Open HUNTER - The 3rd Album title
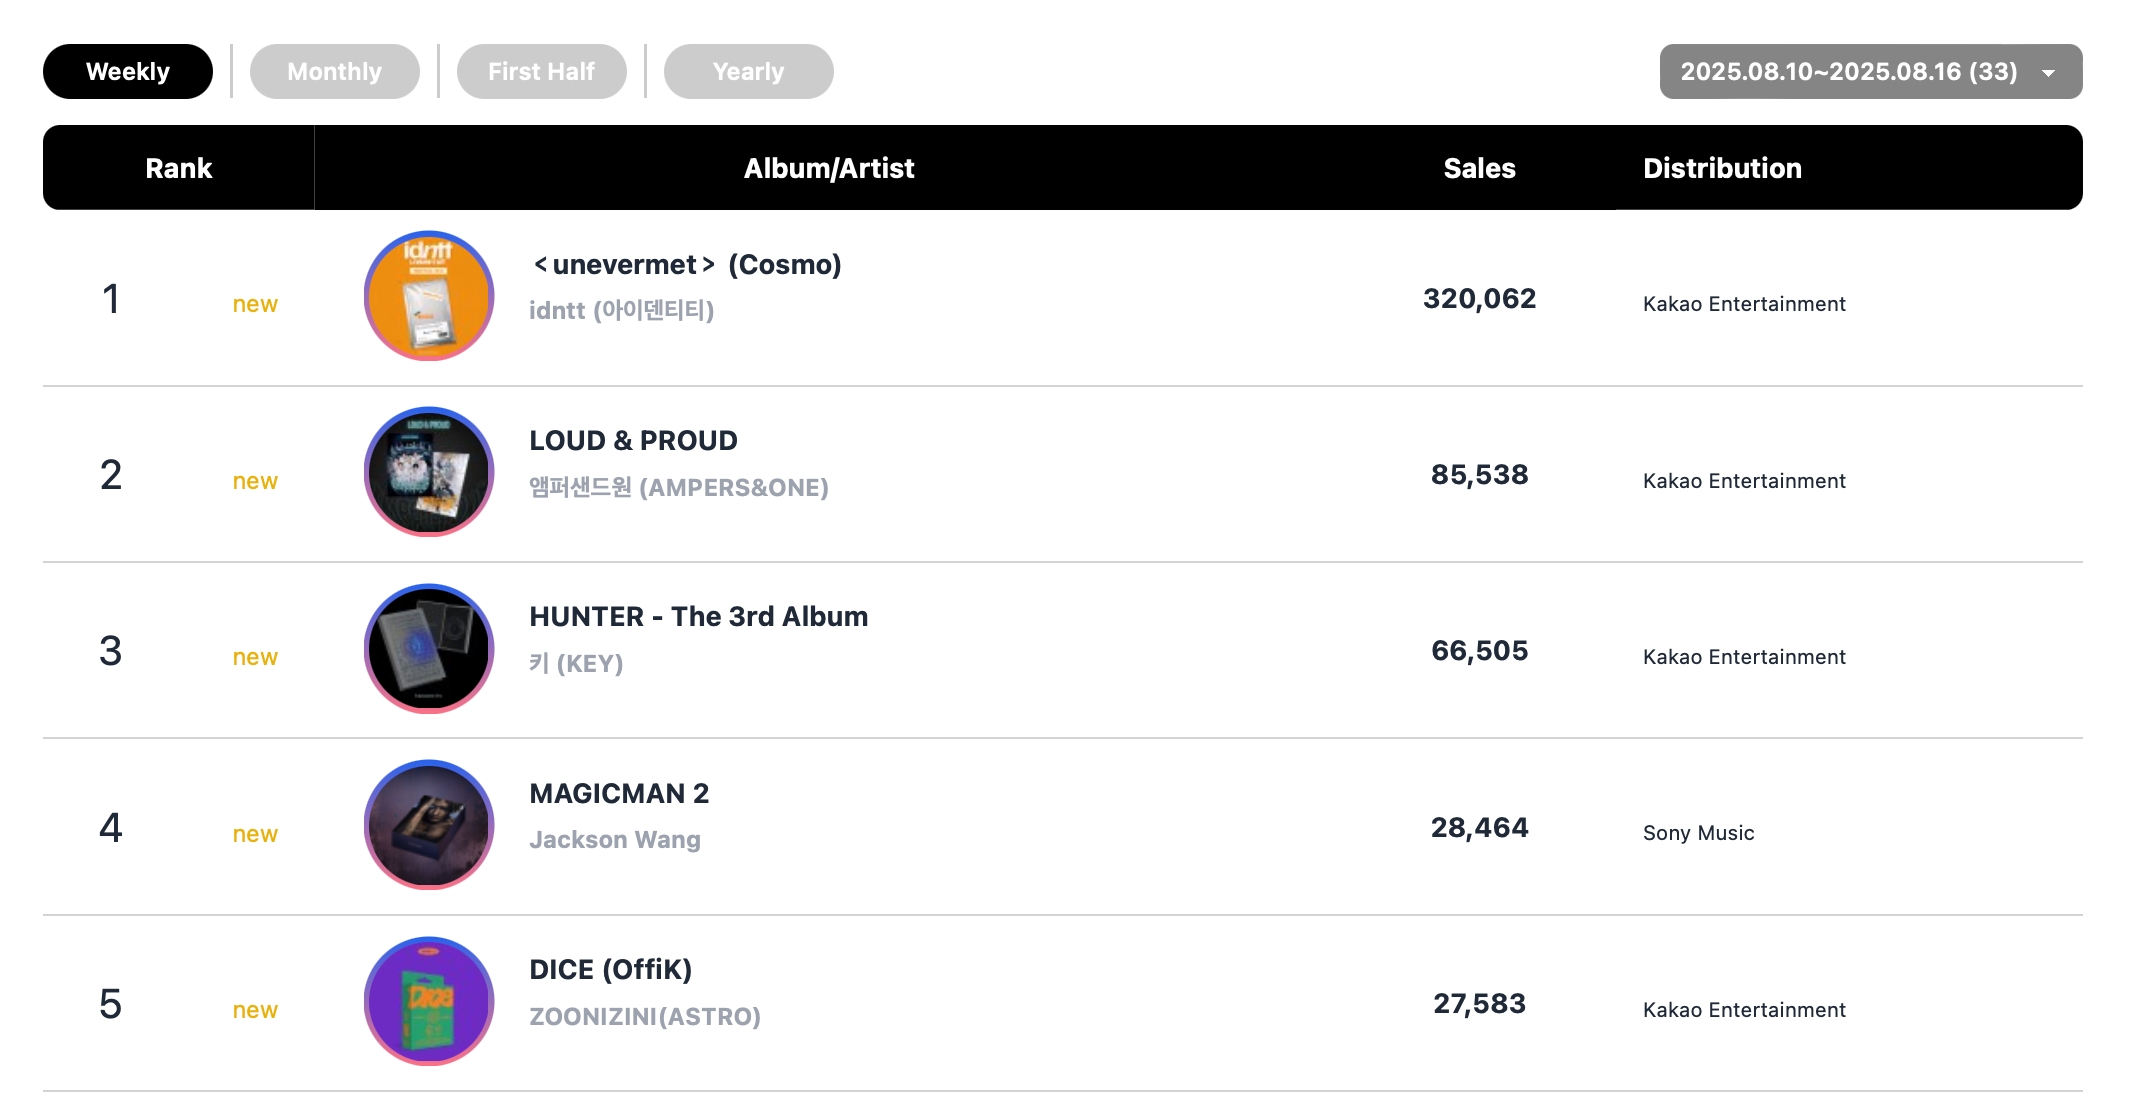 pyautogui.click(x=699, y=616)
